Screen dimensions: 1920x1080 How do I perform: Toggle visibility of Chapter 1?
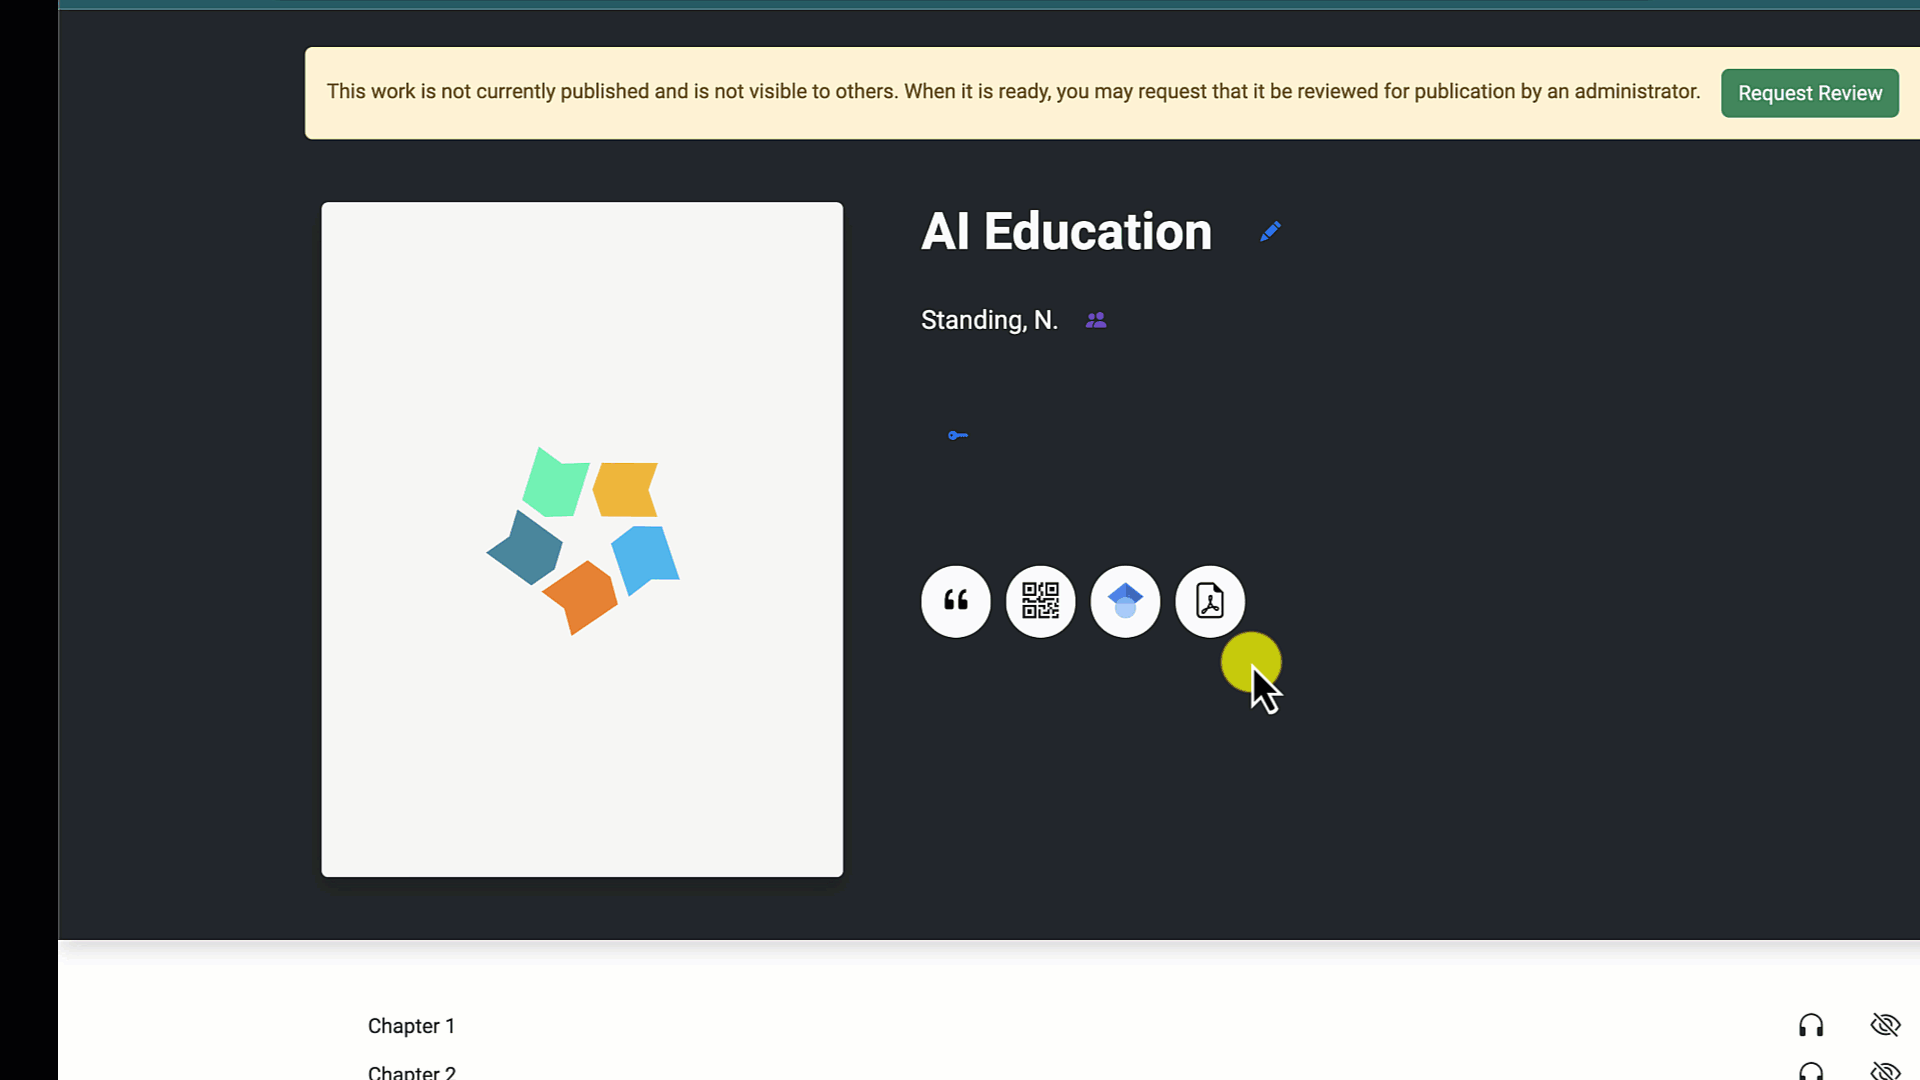[x=1885, y=1025]
